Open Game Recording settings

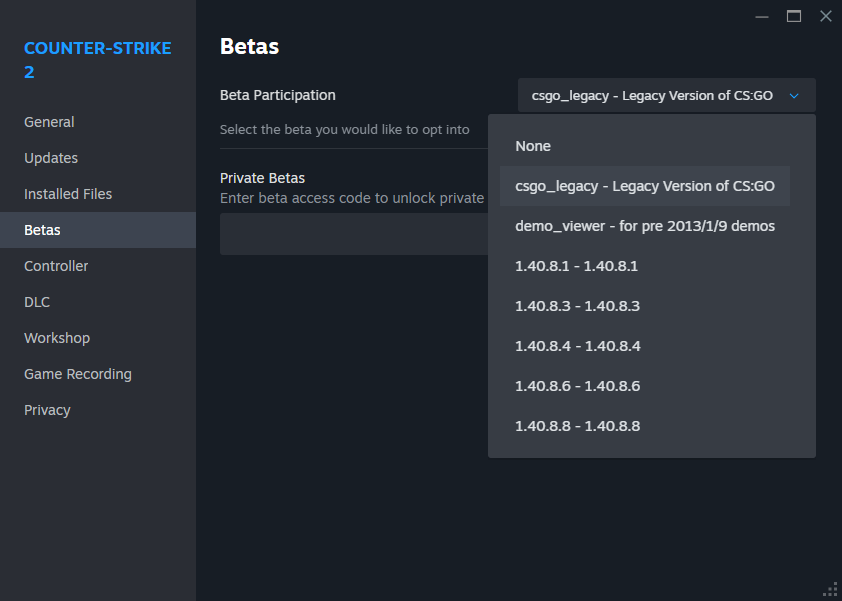coord(77,373)
